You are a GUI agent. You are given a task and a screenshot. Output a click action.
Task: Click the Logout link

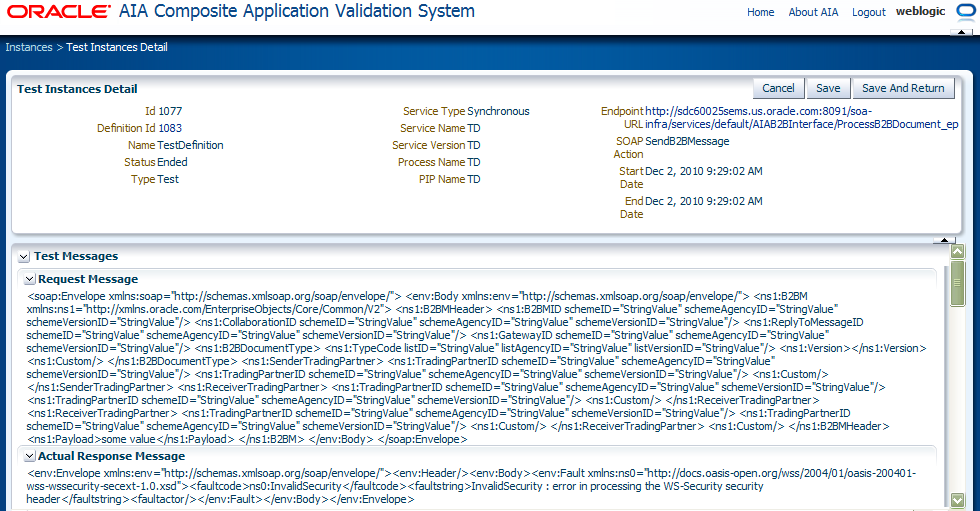869,12
